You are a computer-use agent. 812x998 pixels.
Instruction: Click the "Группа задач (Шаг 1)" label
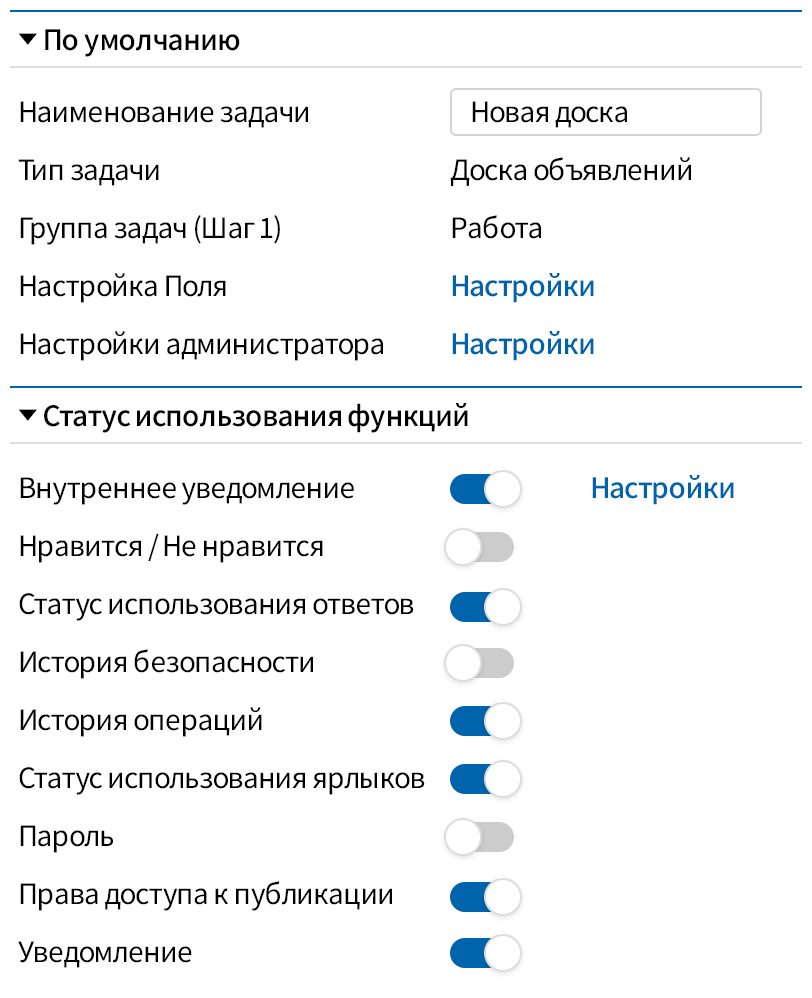pyautogui.click(x=150, y=229)
